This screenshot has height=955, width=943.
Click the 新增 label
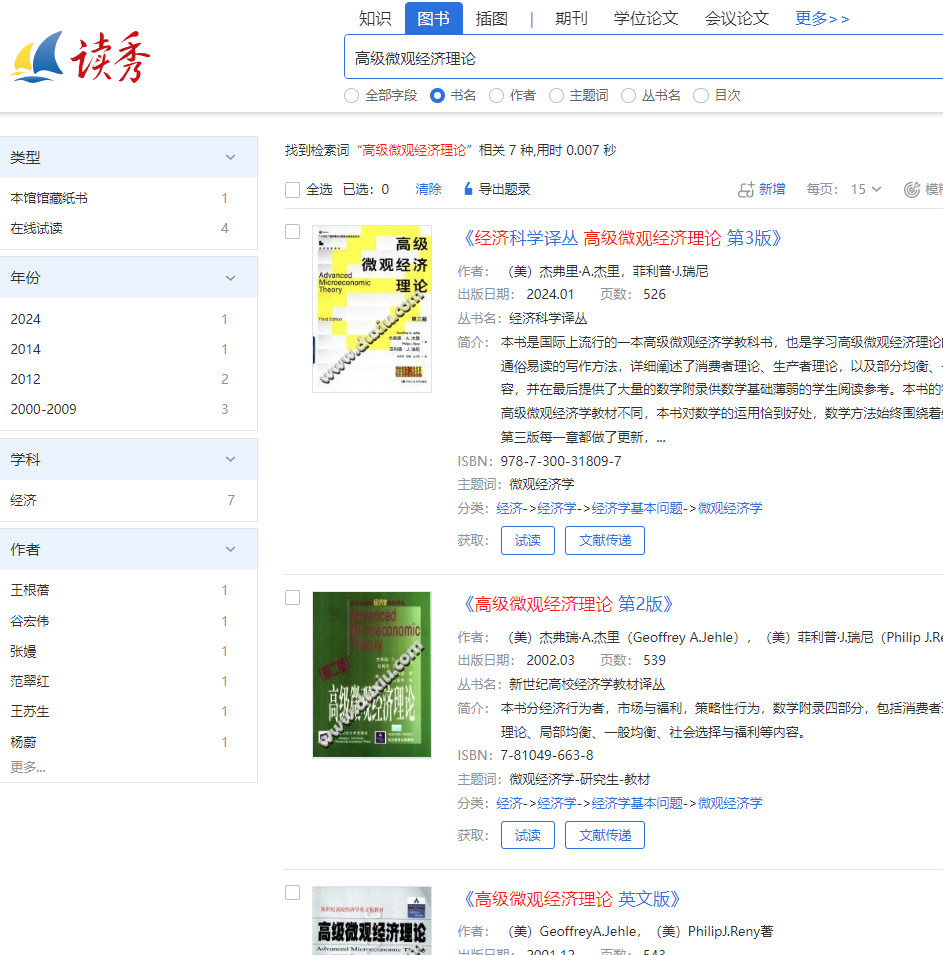[x=772, y=189]
